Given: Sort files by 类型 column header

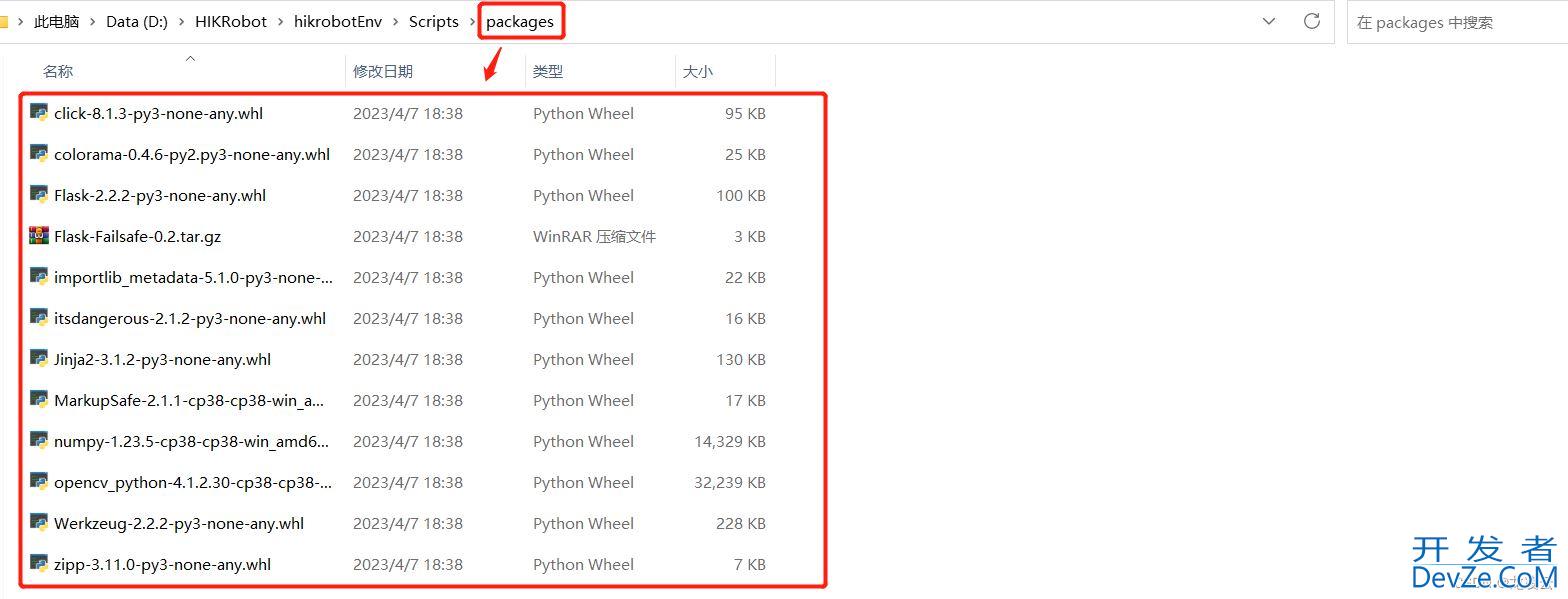Looking at the screenshot, I should 548,71.
